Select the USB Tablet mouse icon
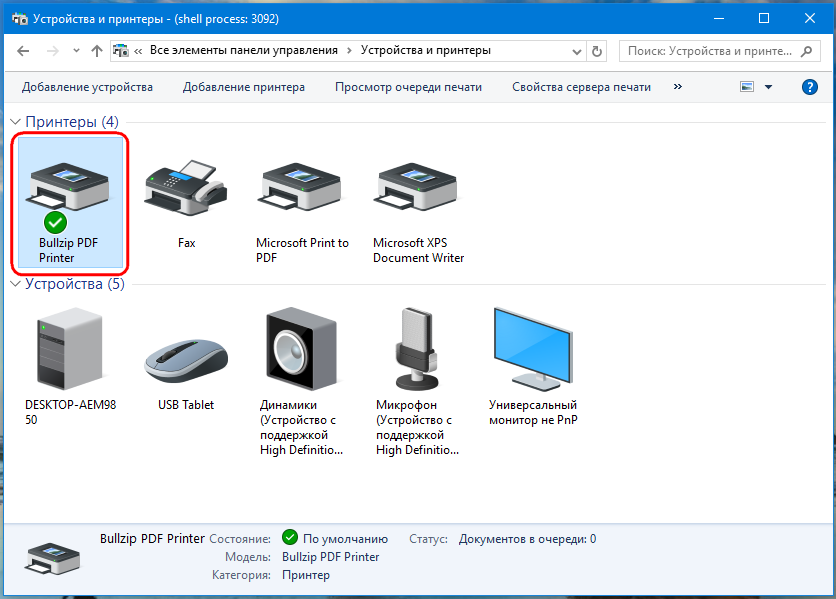This screenshot has width=836, height=599. click(186, 361)
